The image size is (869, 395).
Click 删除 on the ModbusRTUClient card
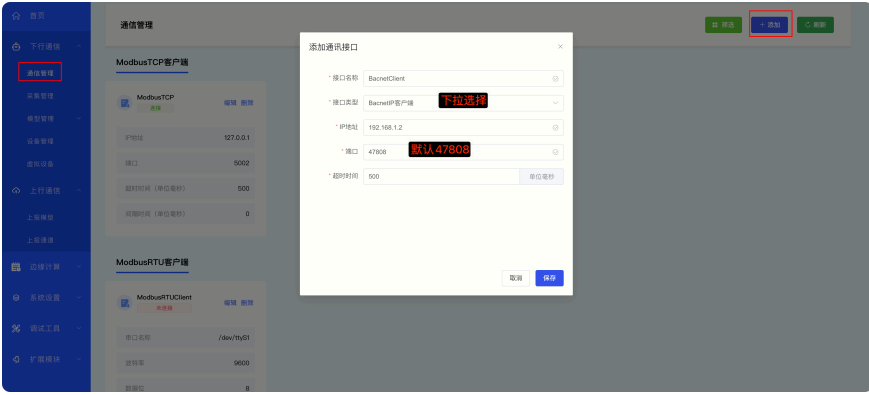tap(247, 302)
